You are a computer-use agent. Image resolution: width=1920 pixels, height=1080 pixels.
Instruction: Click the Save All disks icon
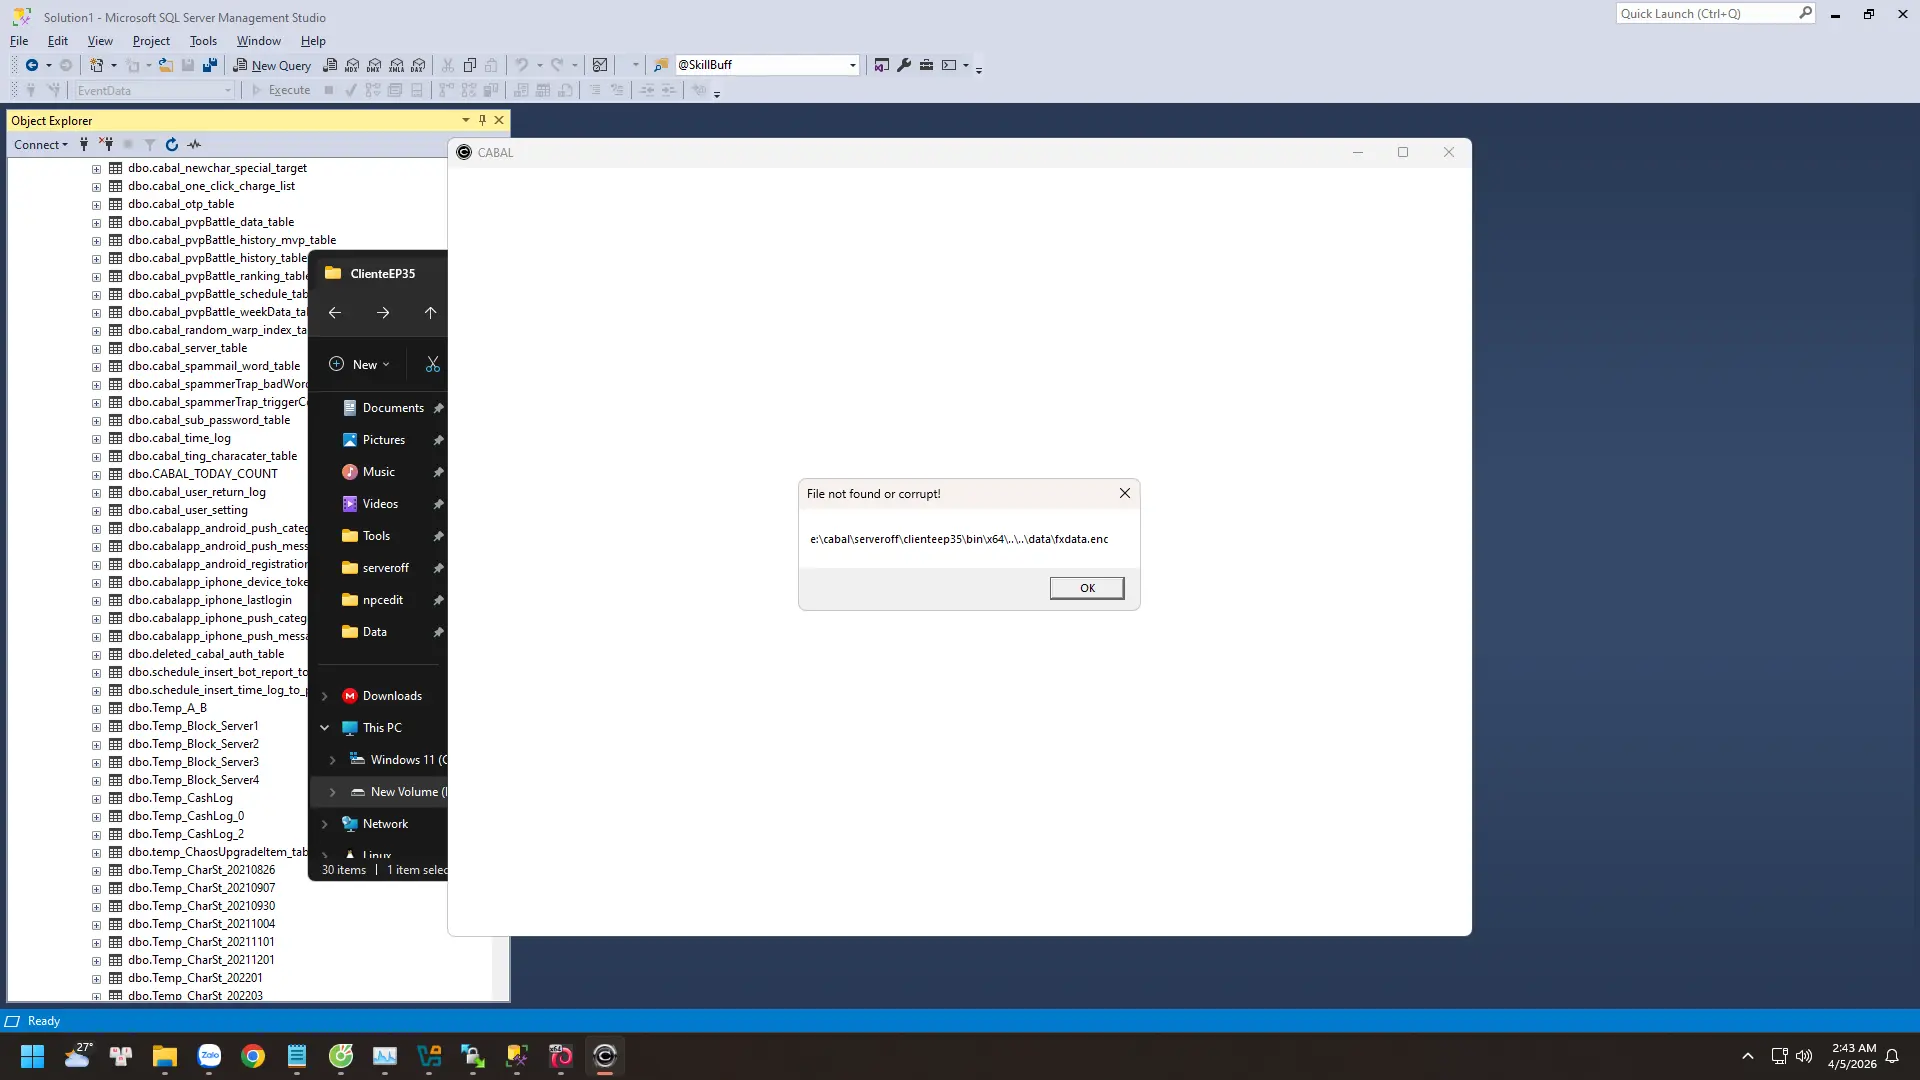209,65
